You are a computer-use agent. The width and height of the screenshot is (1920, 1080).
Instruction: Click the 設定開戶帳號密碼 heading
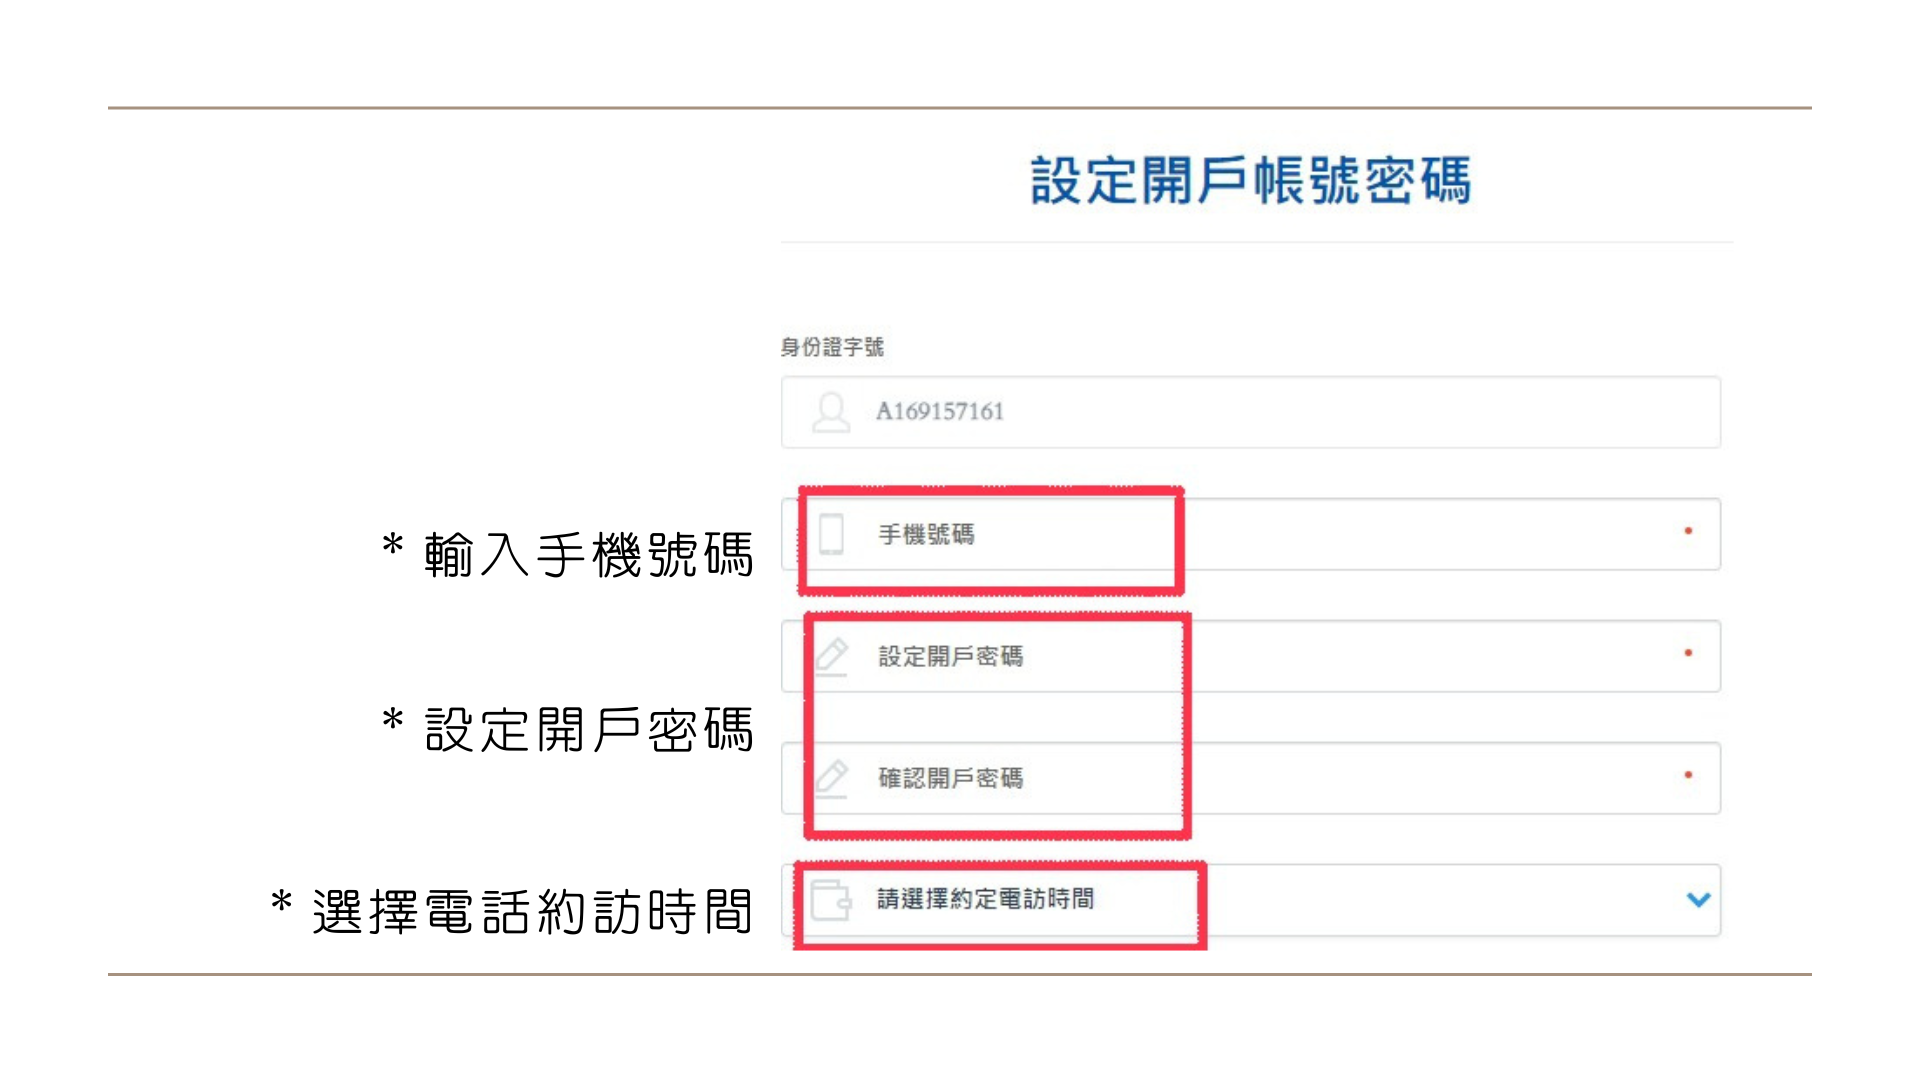pyautogui.click(x=1251, y=181)
